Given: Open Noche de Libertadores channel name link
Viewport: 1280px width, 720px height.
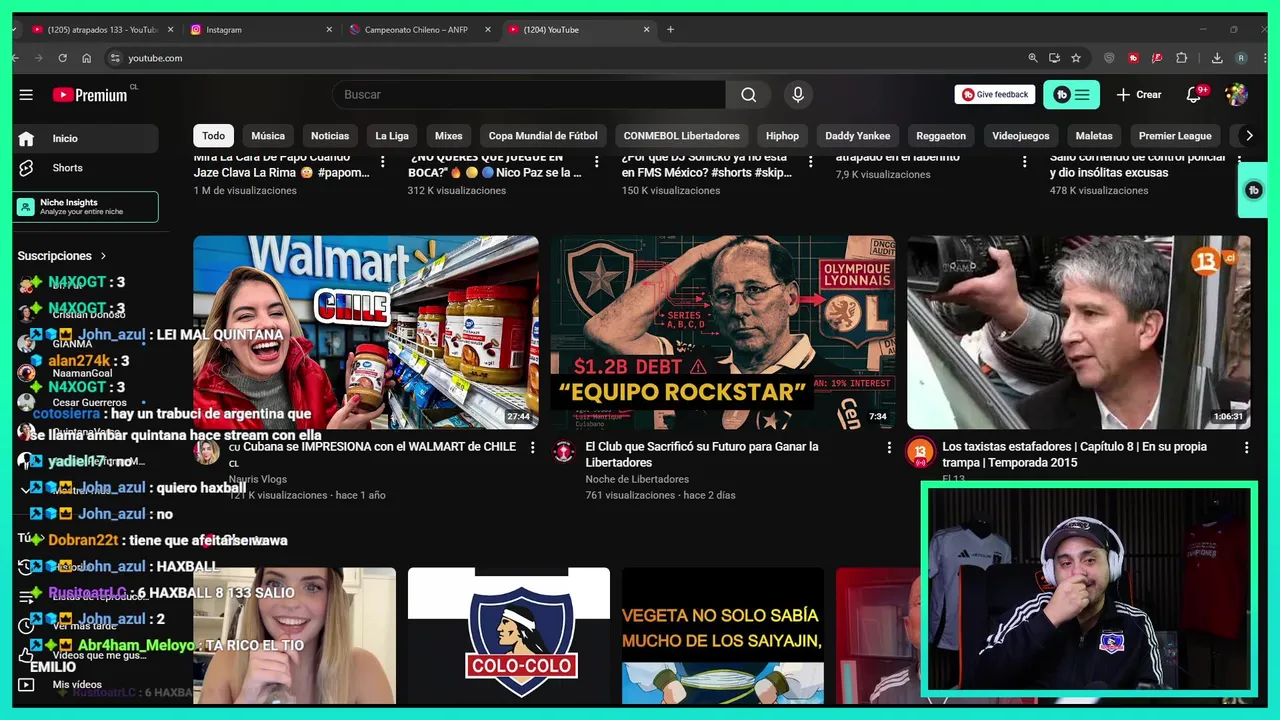Looking at the screenshot, I should click(x=637, y=479).
